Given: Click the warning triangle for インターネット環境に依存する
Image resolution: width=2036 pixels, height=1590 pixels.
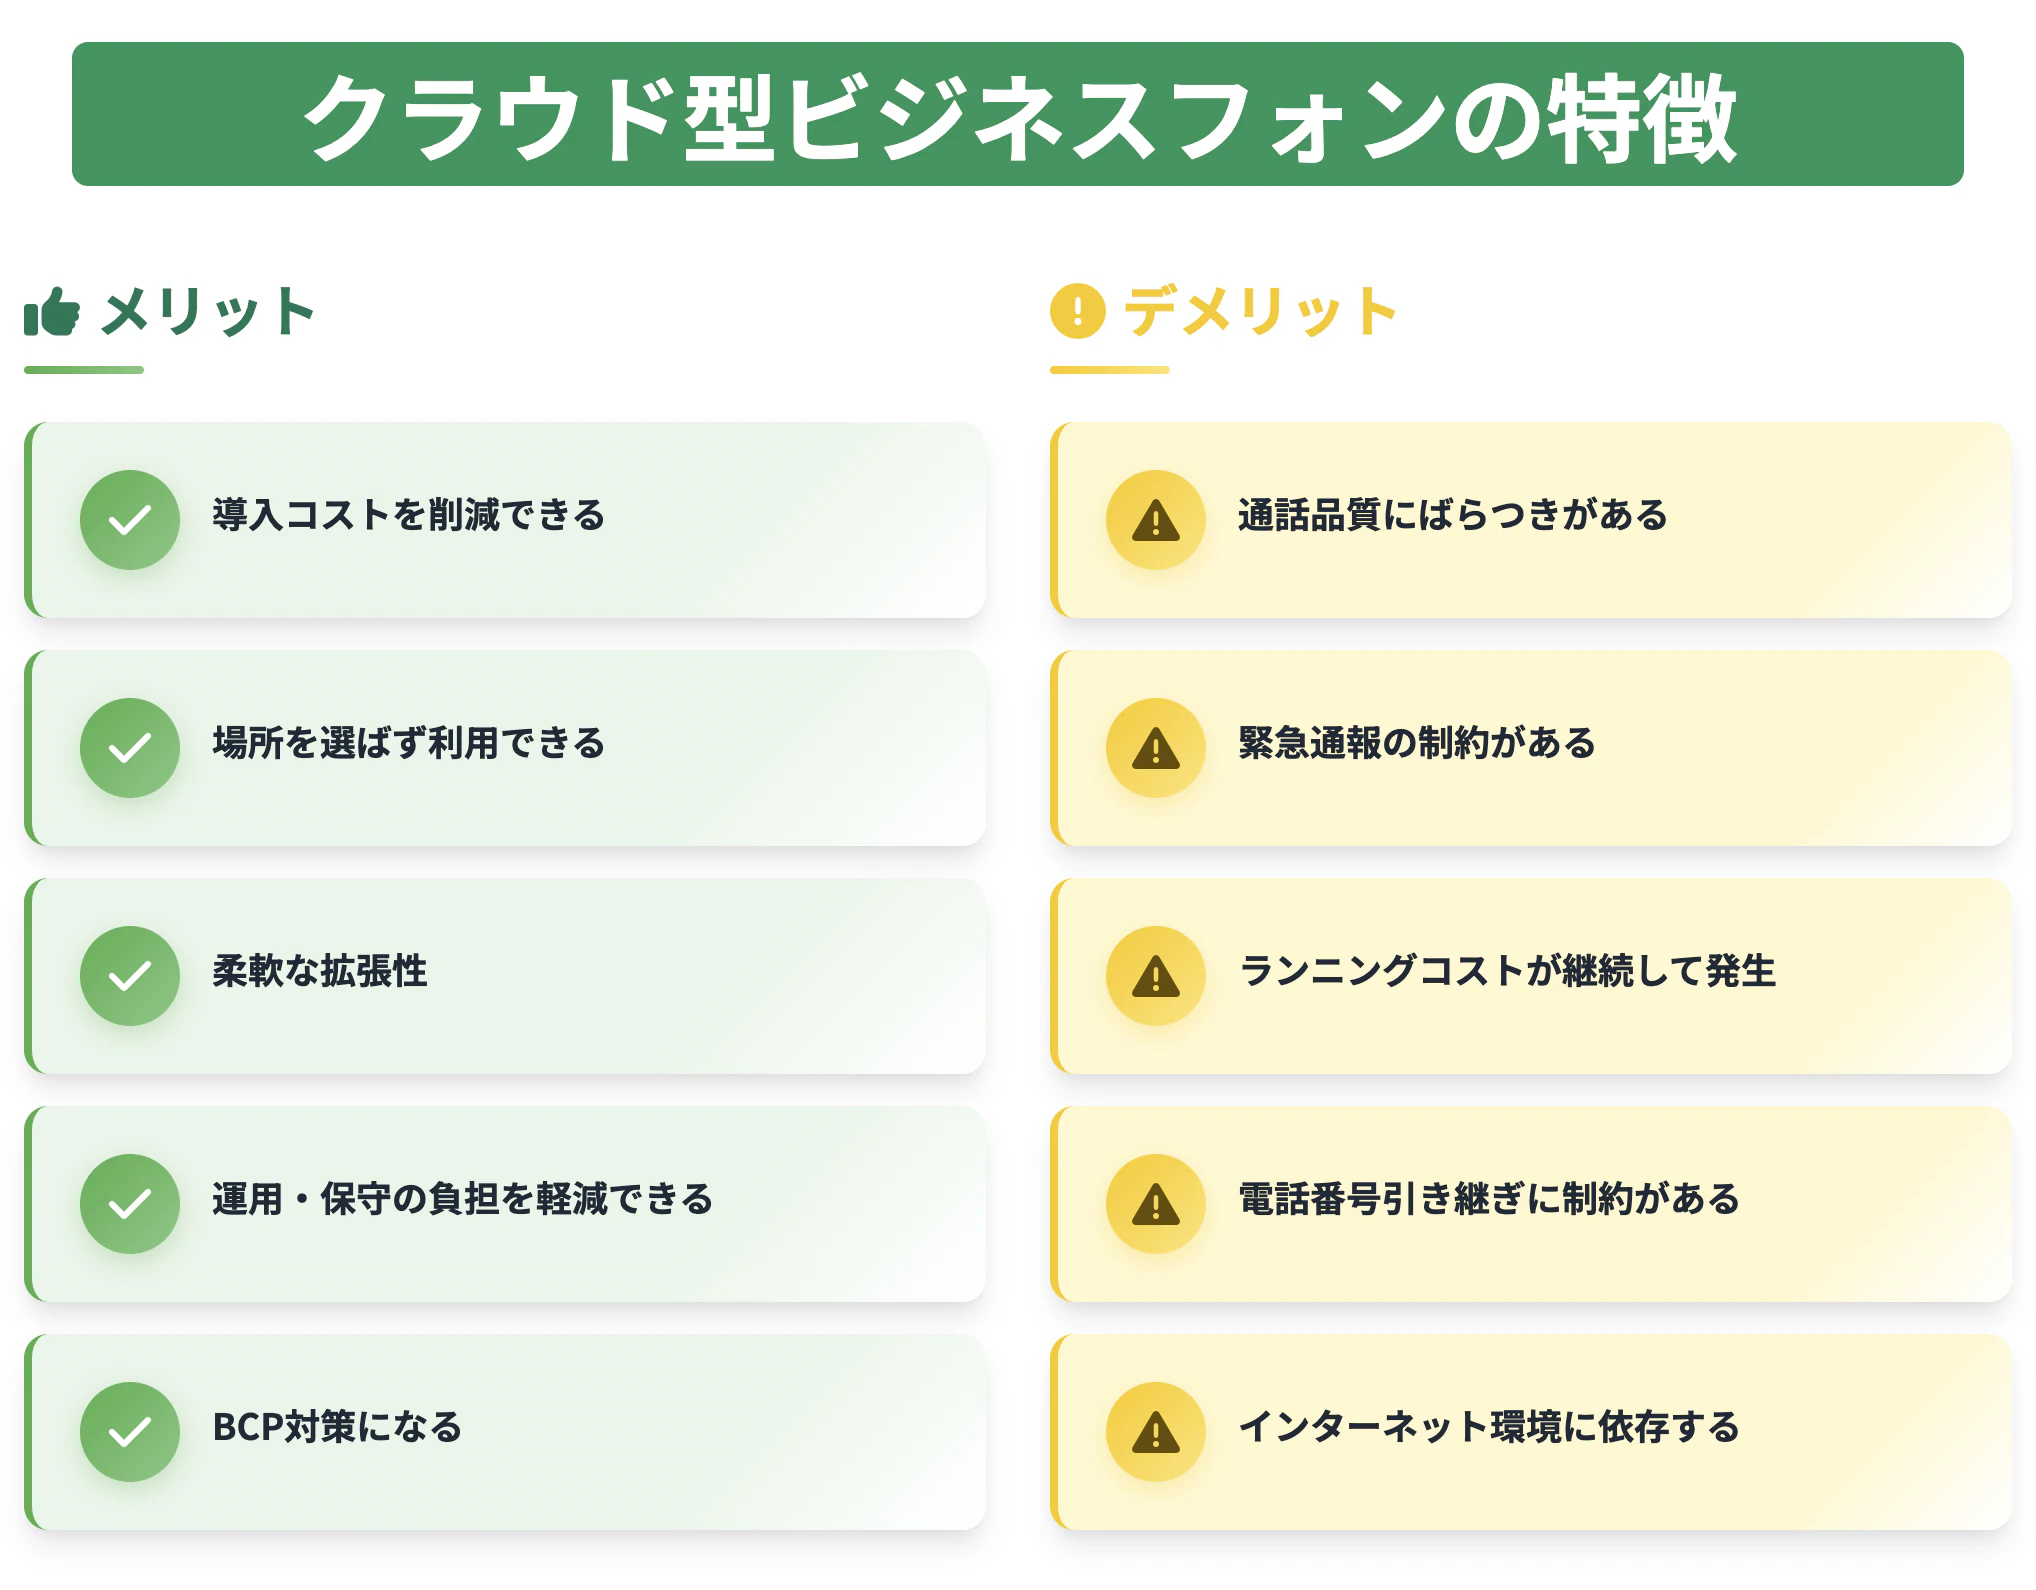Looking at the screenshot, I should click(1156, 1432).
